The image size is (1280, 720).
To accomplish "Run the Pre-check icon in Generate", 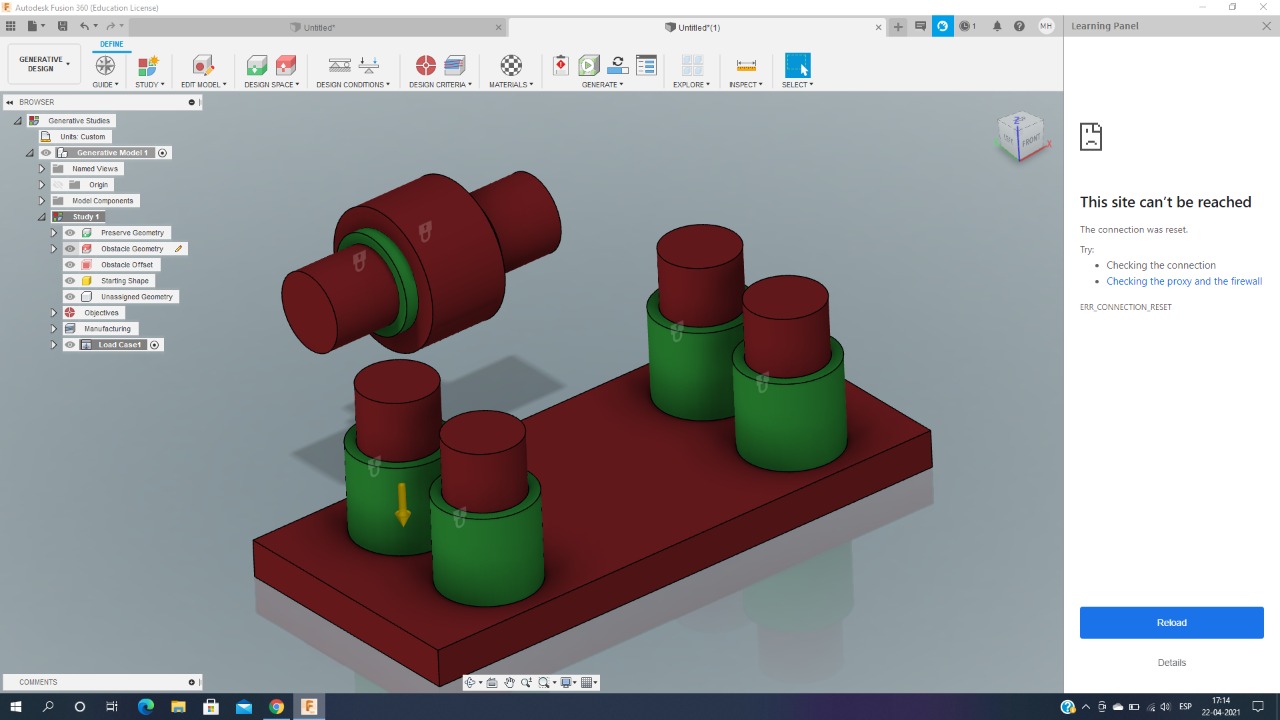I will [x=561, y=66].
